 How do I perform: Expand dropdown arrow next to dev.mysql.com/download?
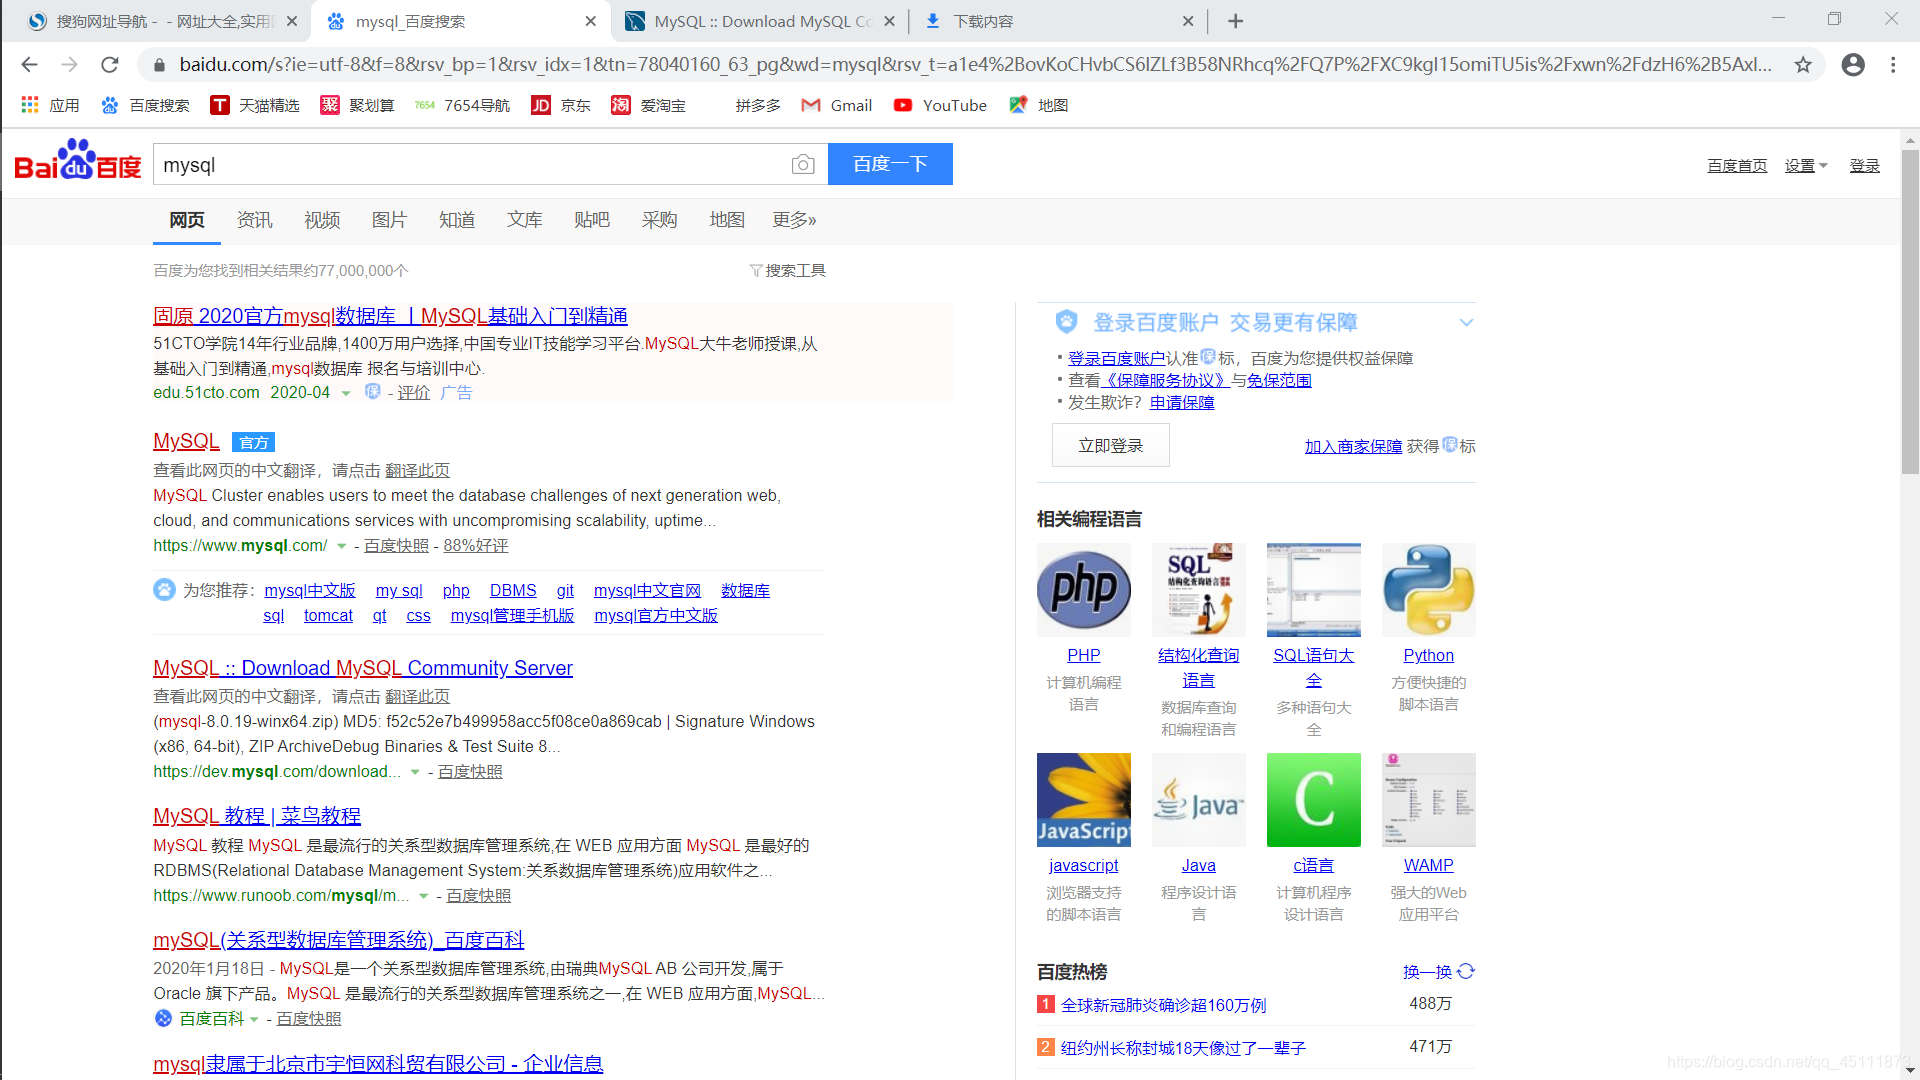pos(415,772)
